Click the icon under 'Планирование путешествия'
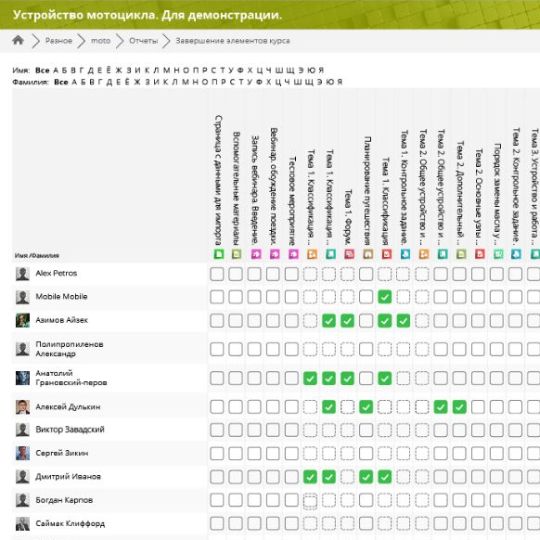This screenshot has height=540, width=540. (x=368, y=254)
